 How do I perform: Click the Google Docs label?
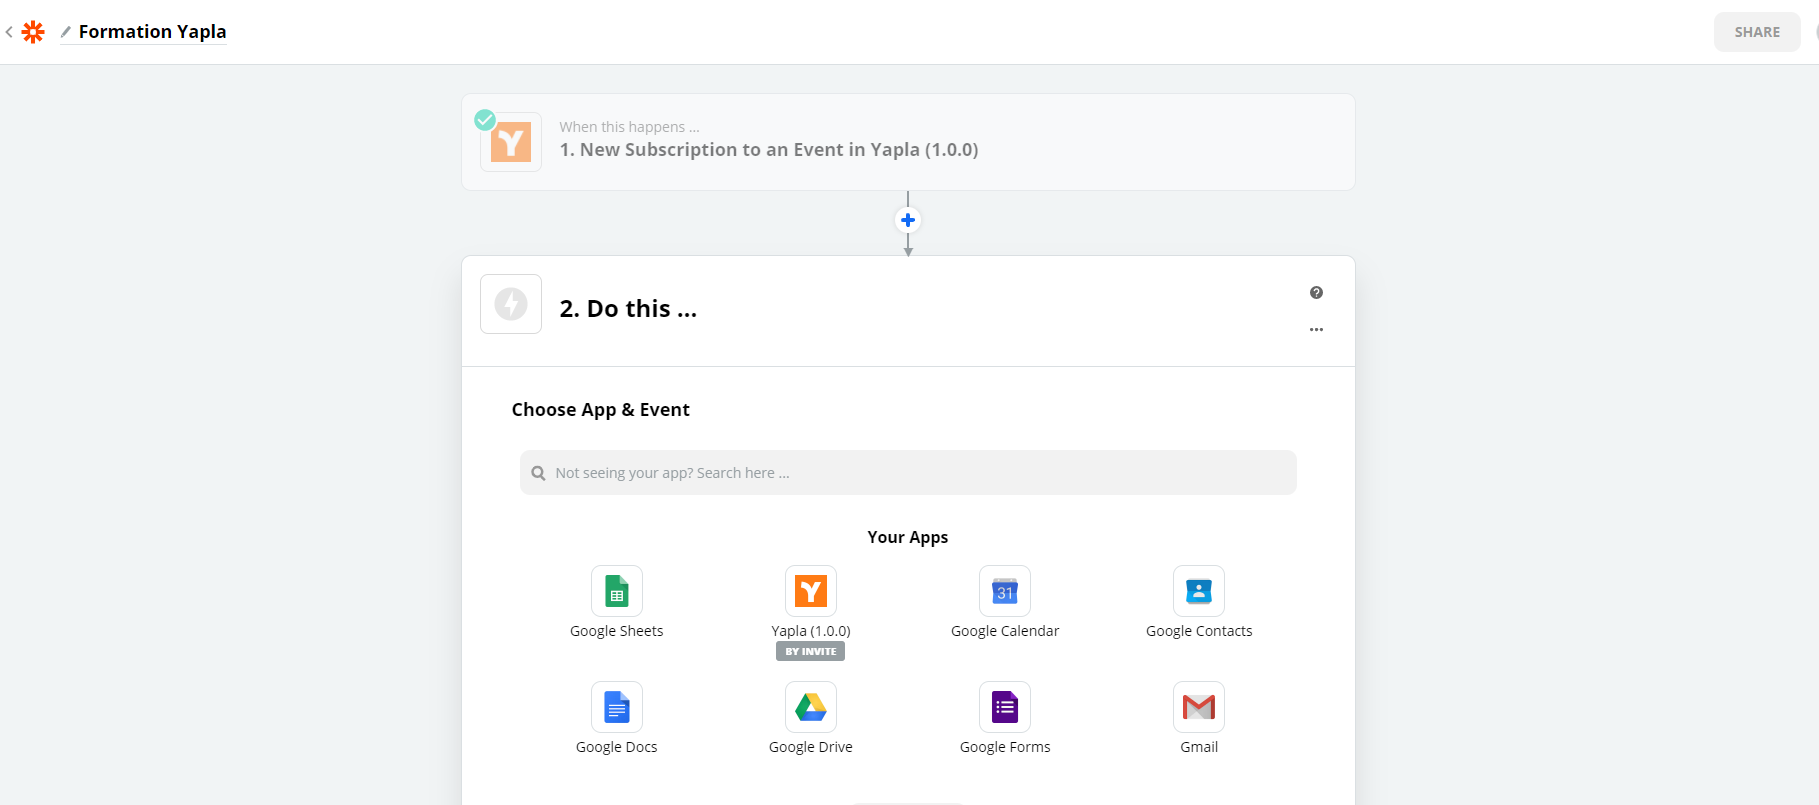click(617, 747)
